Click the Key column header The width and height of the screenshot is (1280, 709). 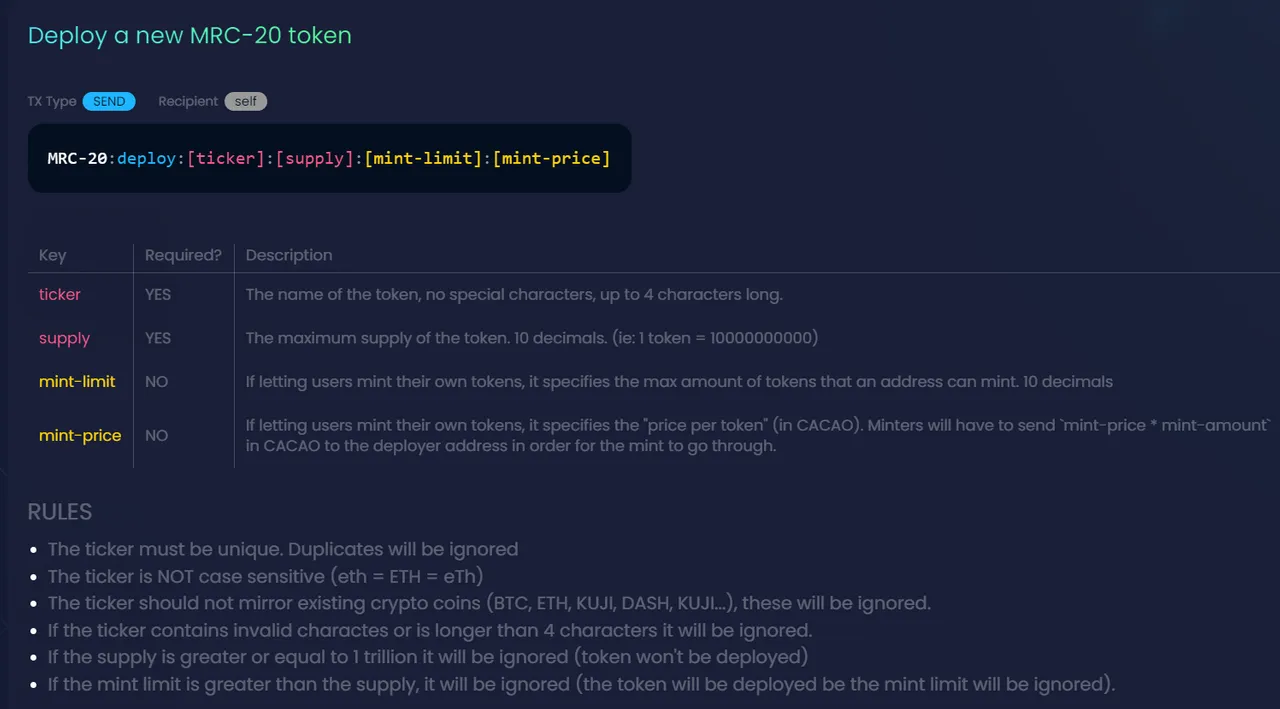pos(52,255)
